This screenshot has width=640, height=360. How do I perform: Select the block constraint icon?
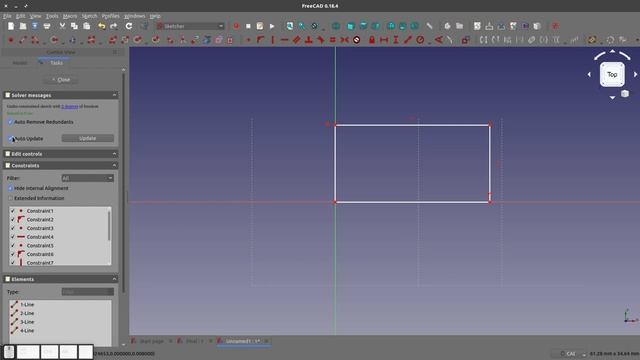click(x=357, y=40)
